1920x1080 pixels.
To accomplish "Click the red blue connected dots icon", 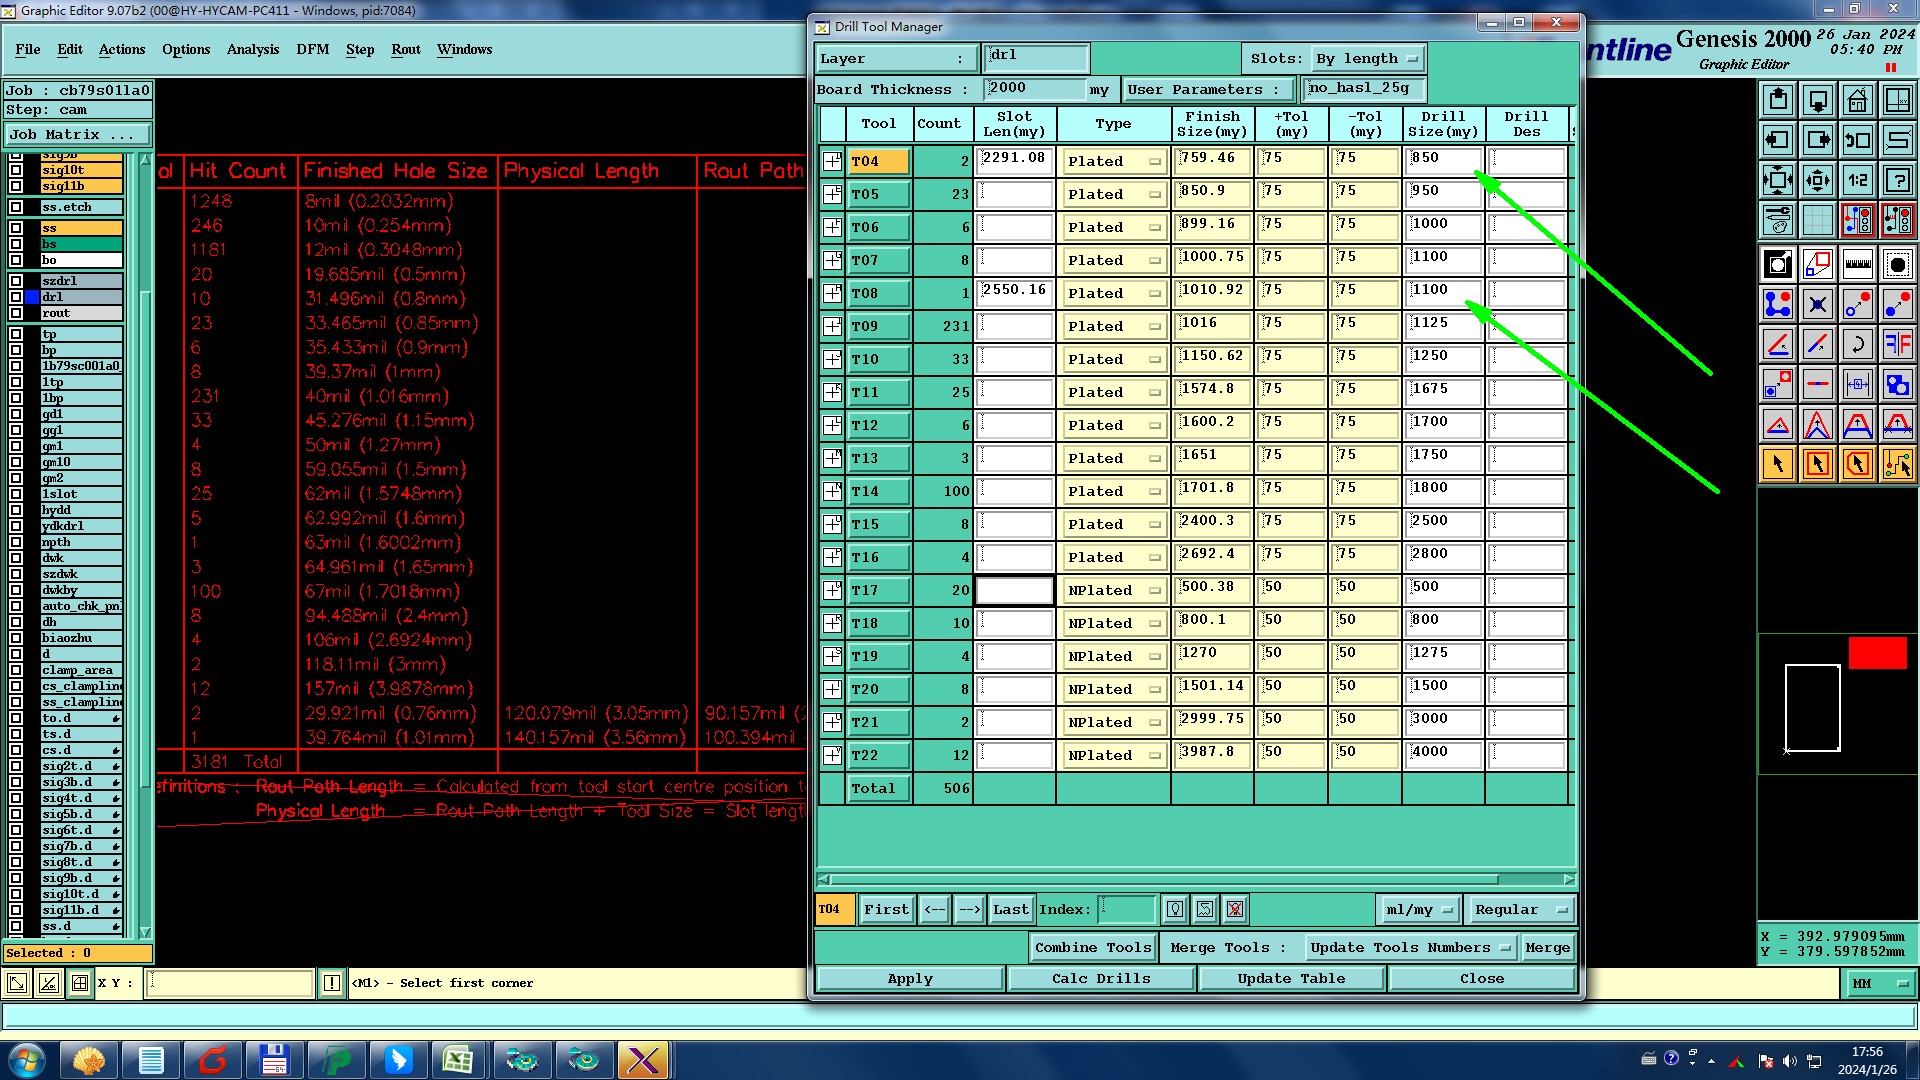I will [1778, 304].
